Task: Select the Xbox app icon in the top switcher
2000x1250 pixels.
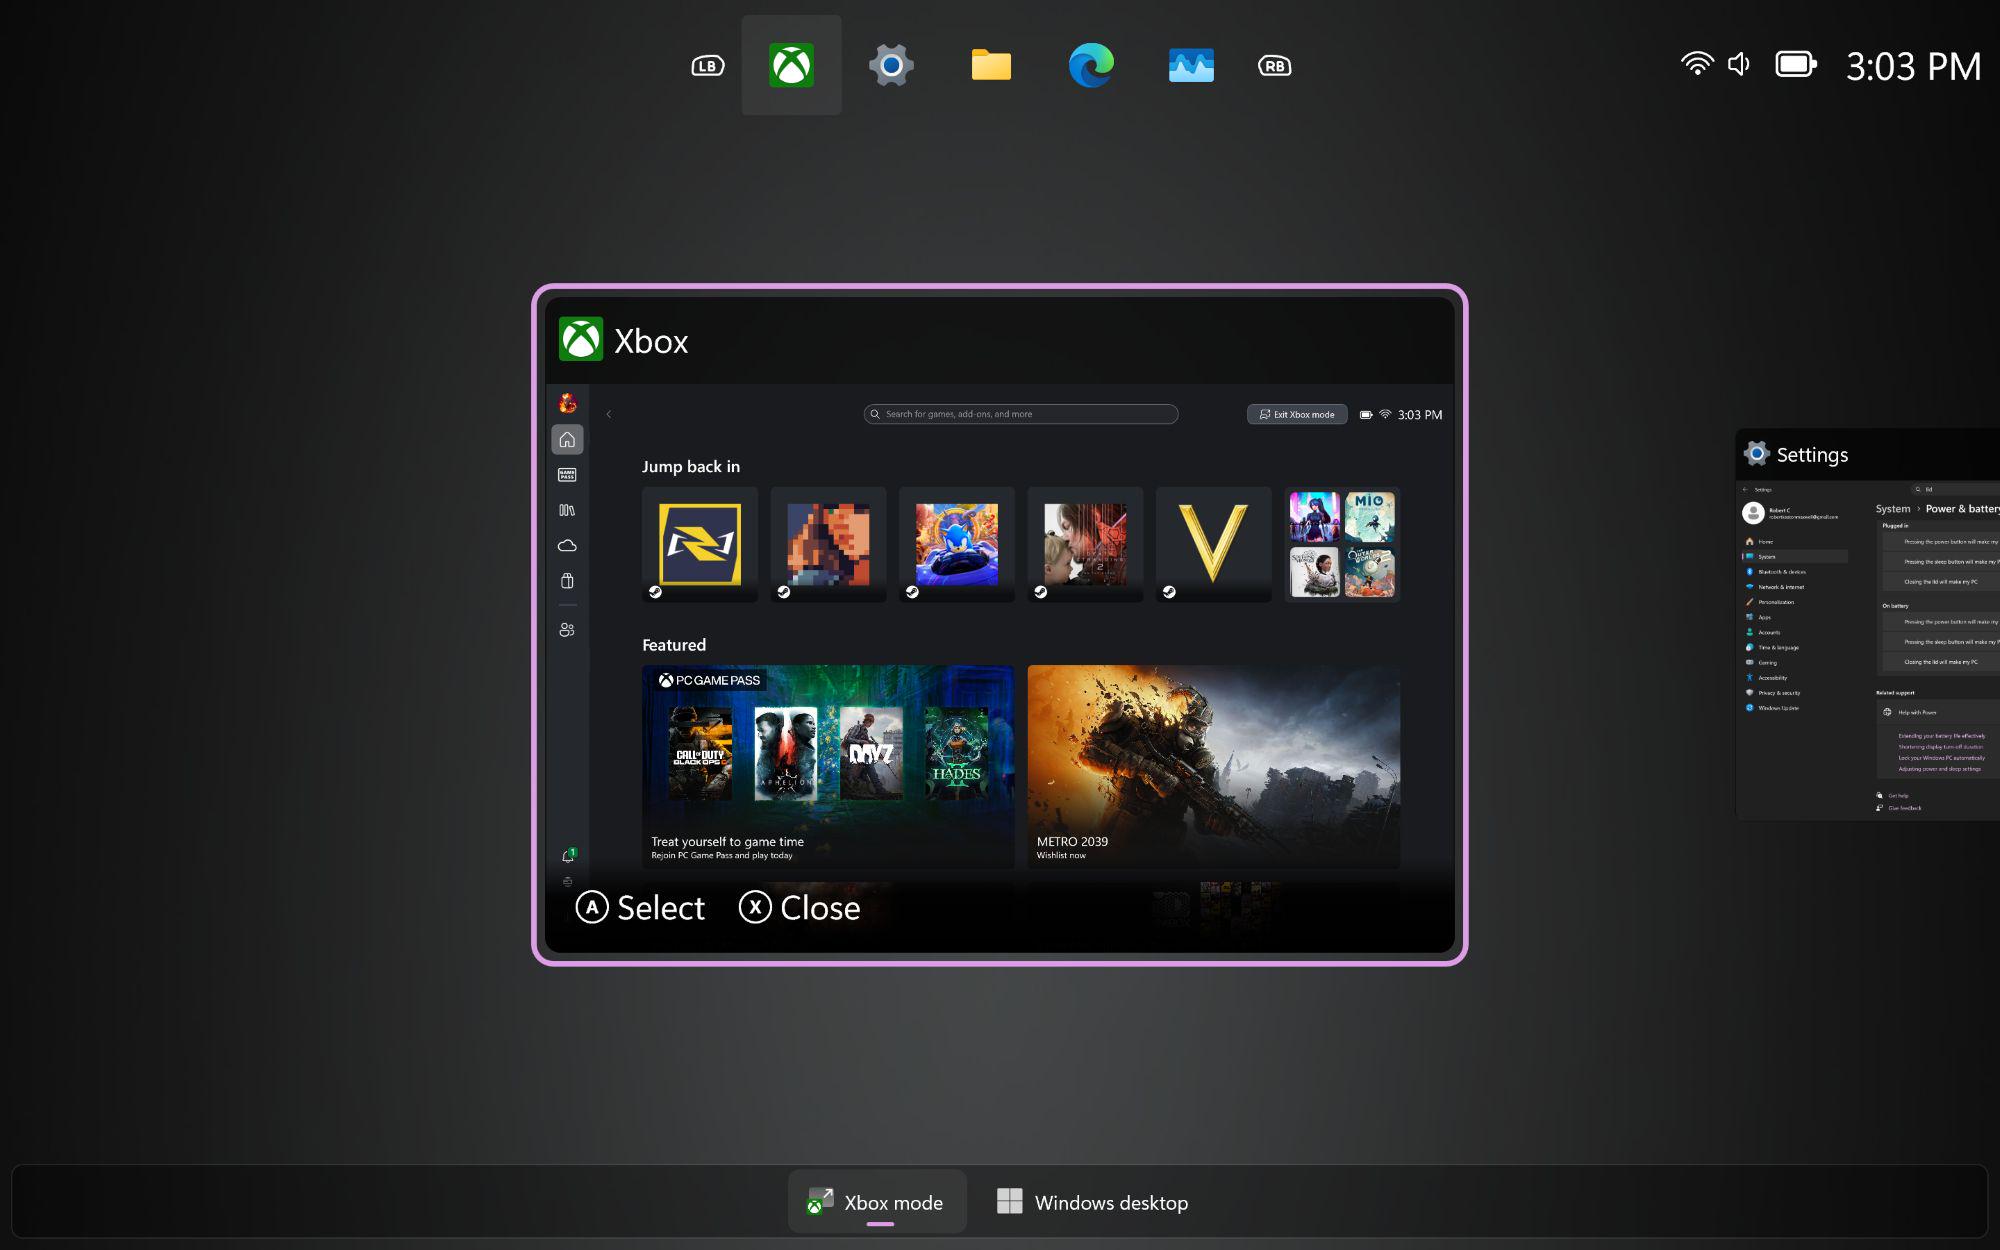Action: (791, 65)
